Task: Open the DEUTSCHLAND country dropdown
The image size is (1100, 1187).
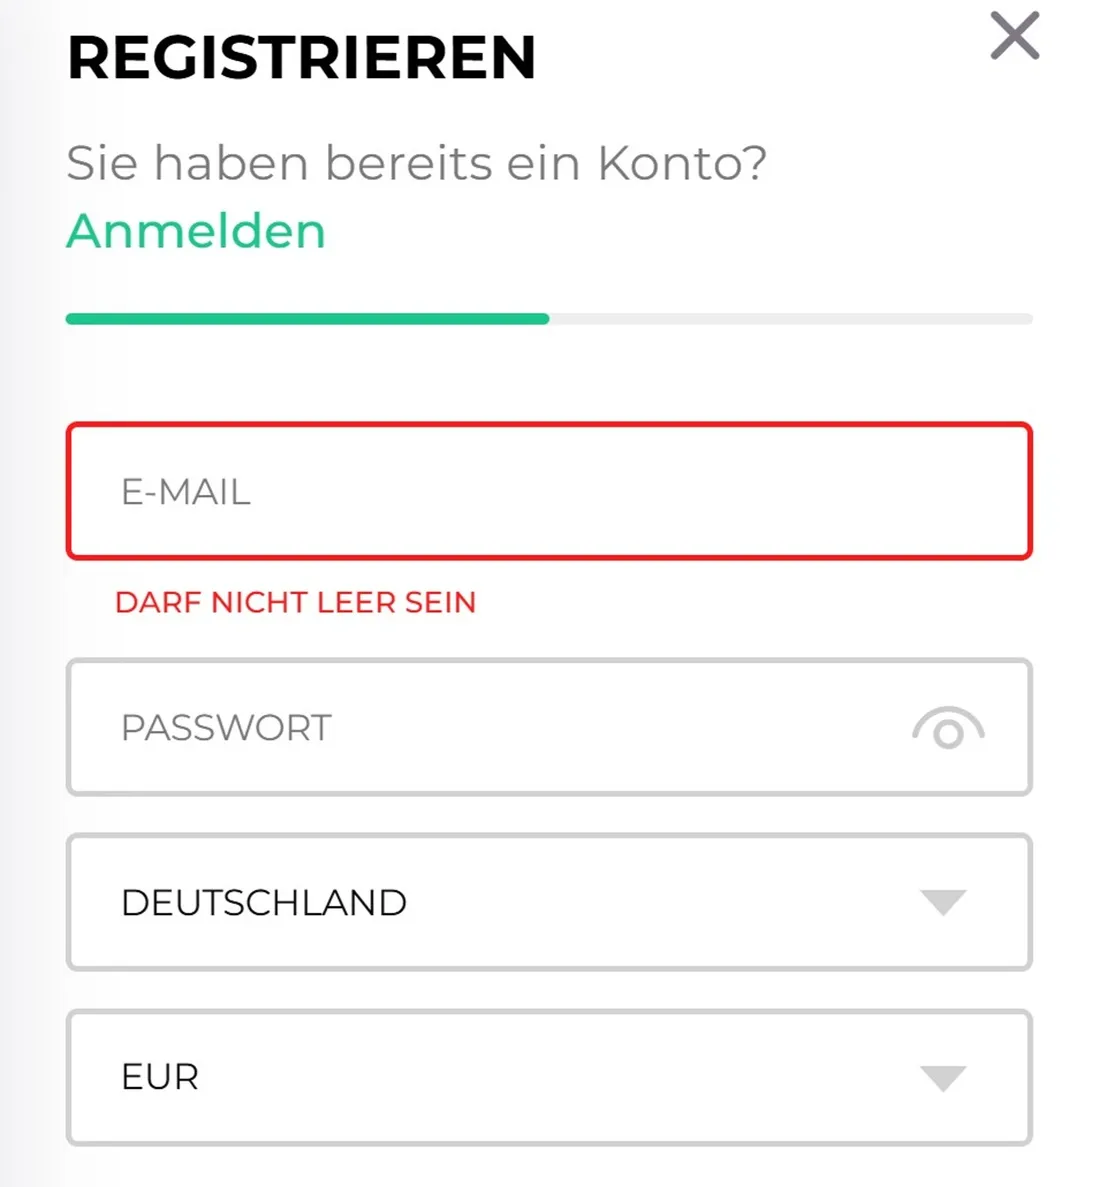Action: coord(548,902)
